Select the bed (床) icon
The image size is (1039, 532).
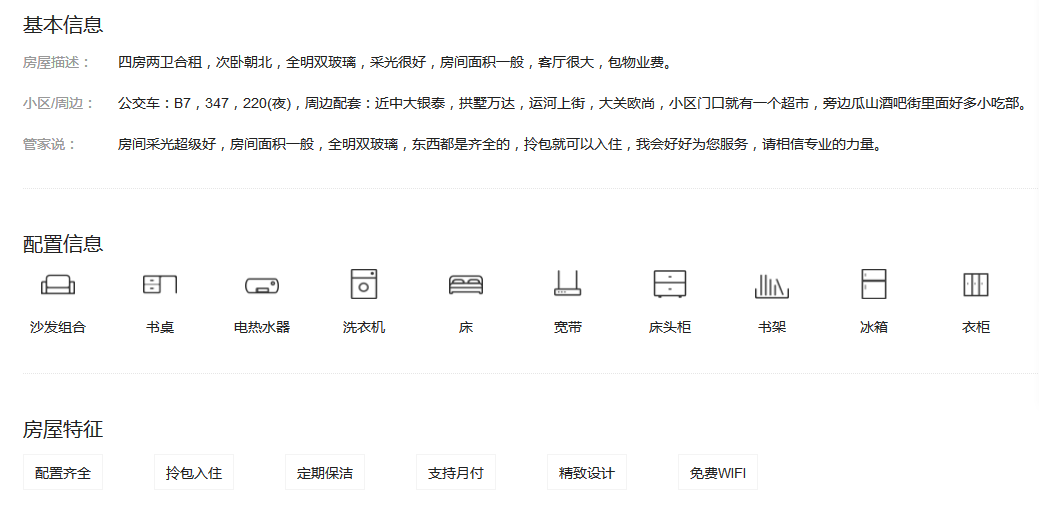tap(466, 285)
